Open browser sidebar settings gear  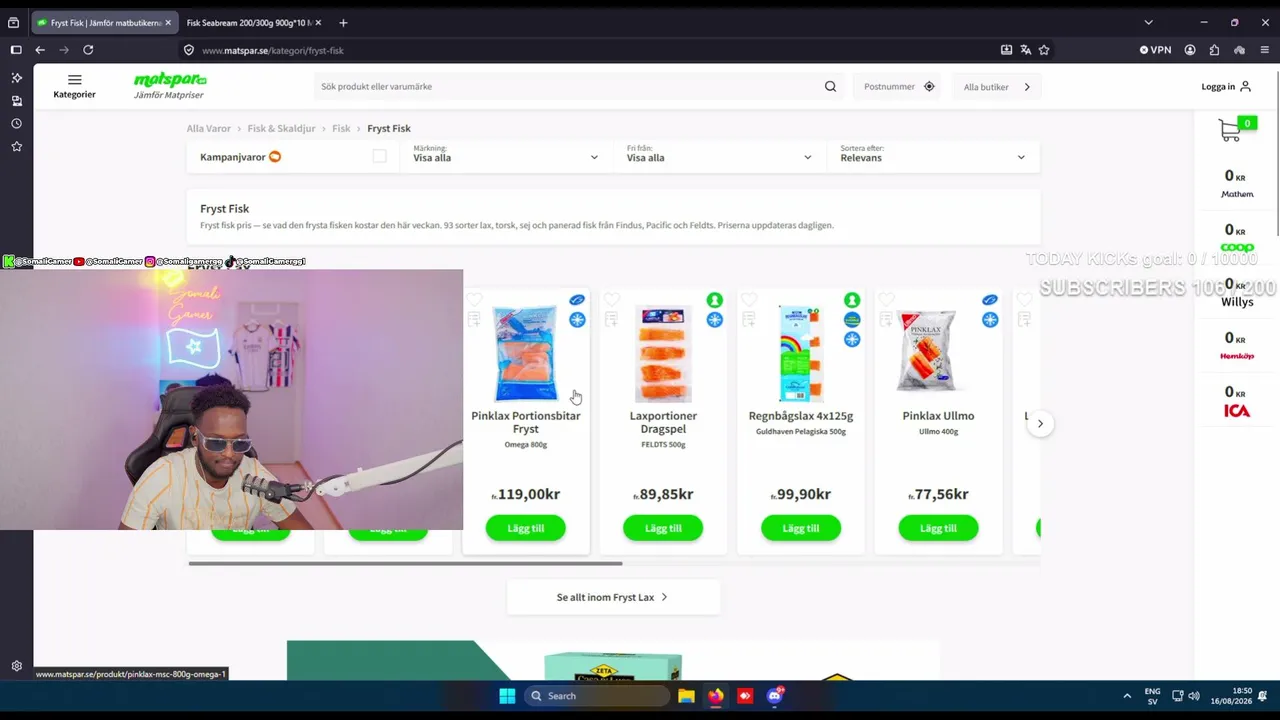16,666
